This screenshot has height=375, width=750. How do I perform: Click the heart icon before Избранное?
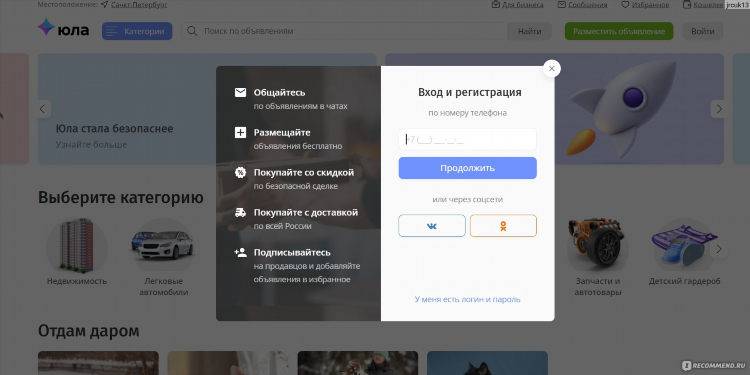point(625,5)
